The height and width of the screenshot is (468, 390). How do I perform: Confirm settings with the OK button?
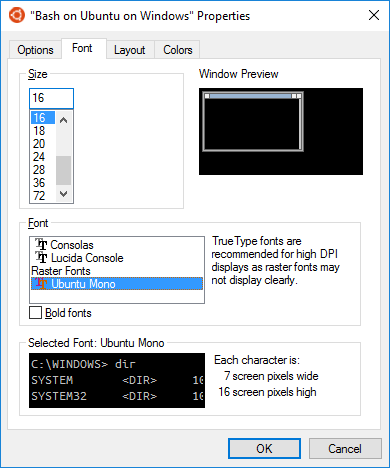[264, 448]
